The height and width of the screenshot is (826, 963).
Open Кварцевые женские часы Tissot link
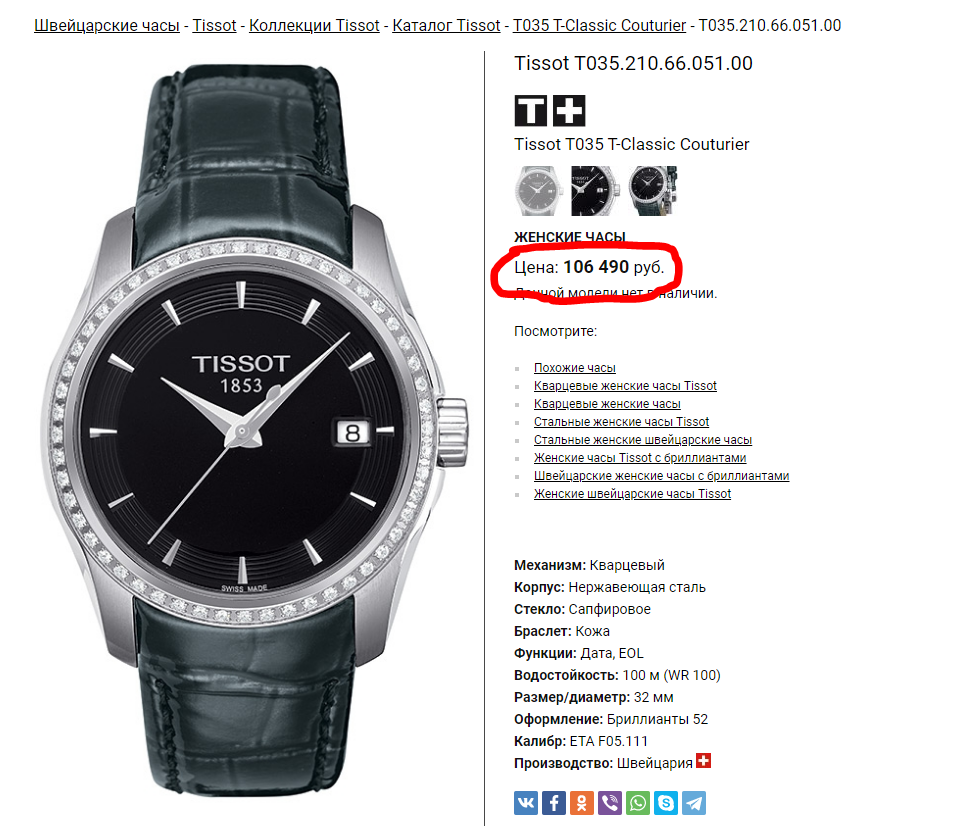(x=625, y=386)
